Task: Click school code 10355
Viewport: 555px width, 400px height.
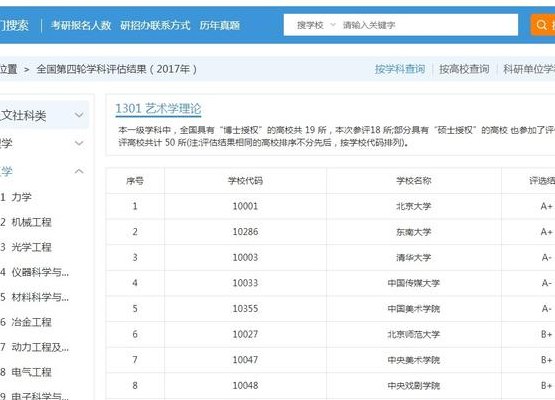Action: pyautogui.click(x=245, y=309)
